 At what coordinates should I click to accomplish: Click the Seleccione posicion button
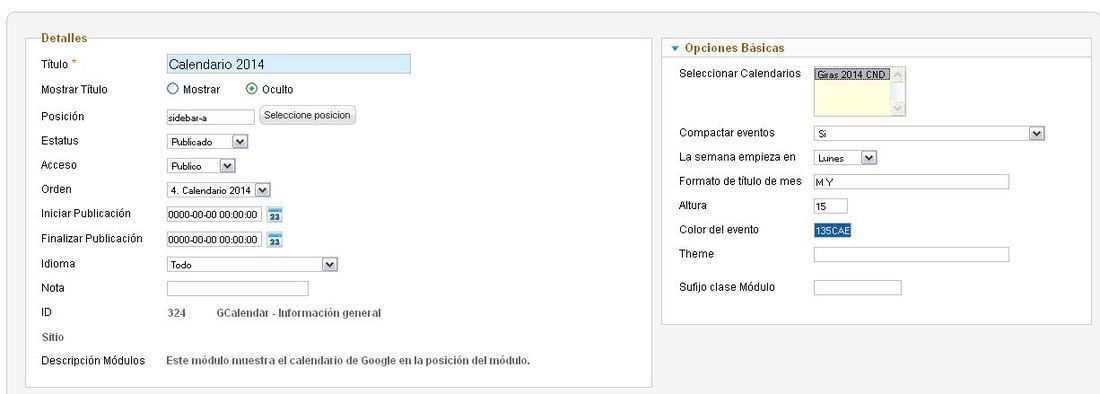tap(307, 116)
